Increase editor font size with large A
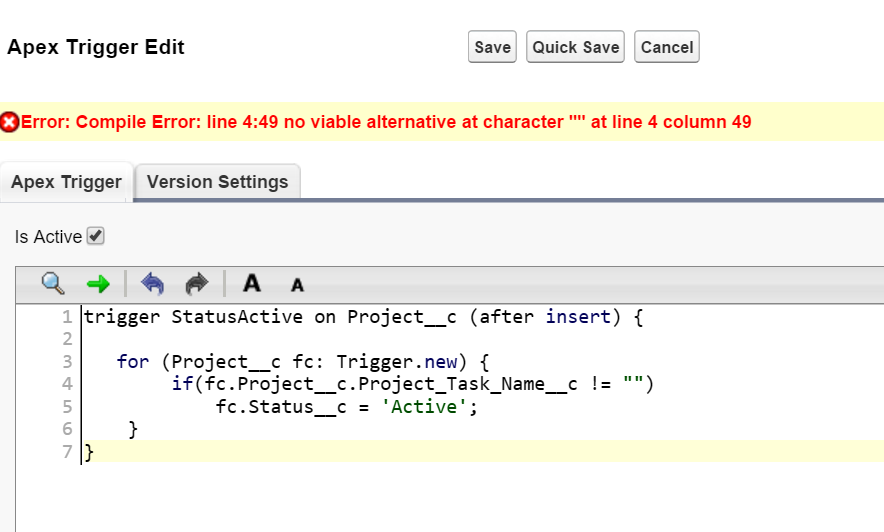 tap(252, 283)
